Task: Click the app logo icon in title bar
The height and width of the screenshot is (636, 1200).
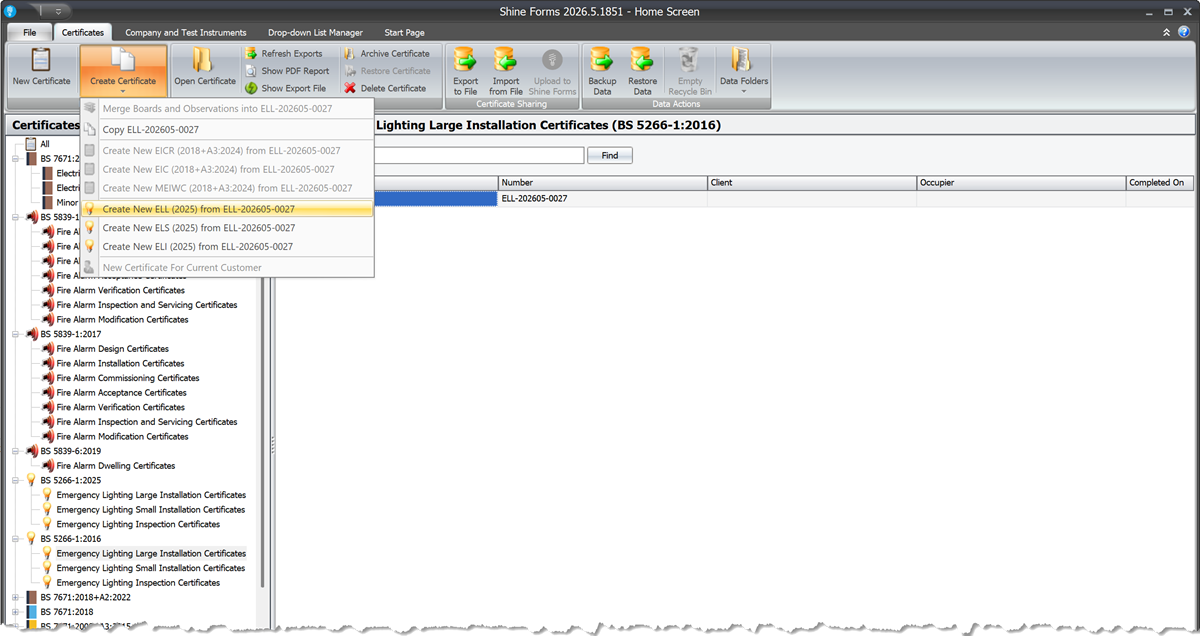Action: pos(12,11)
